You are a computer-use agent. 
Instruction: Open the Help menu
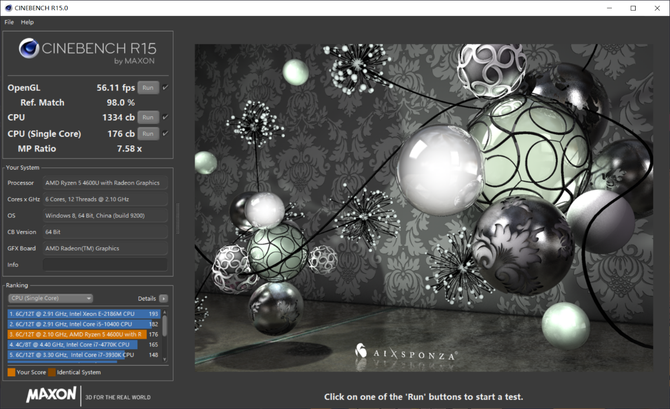pyautogui.click(x=27, y=22)
